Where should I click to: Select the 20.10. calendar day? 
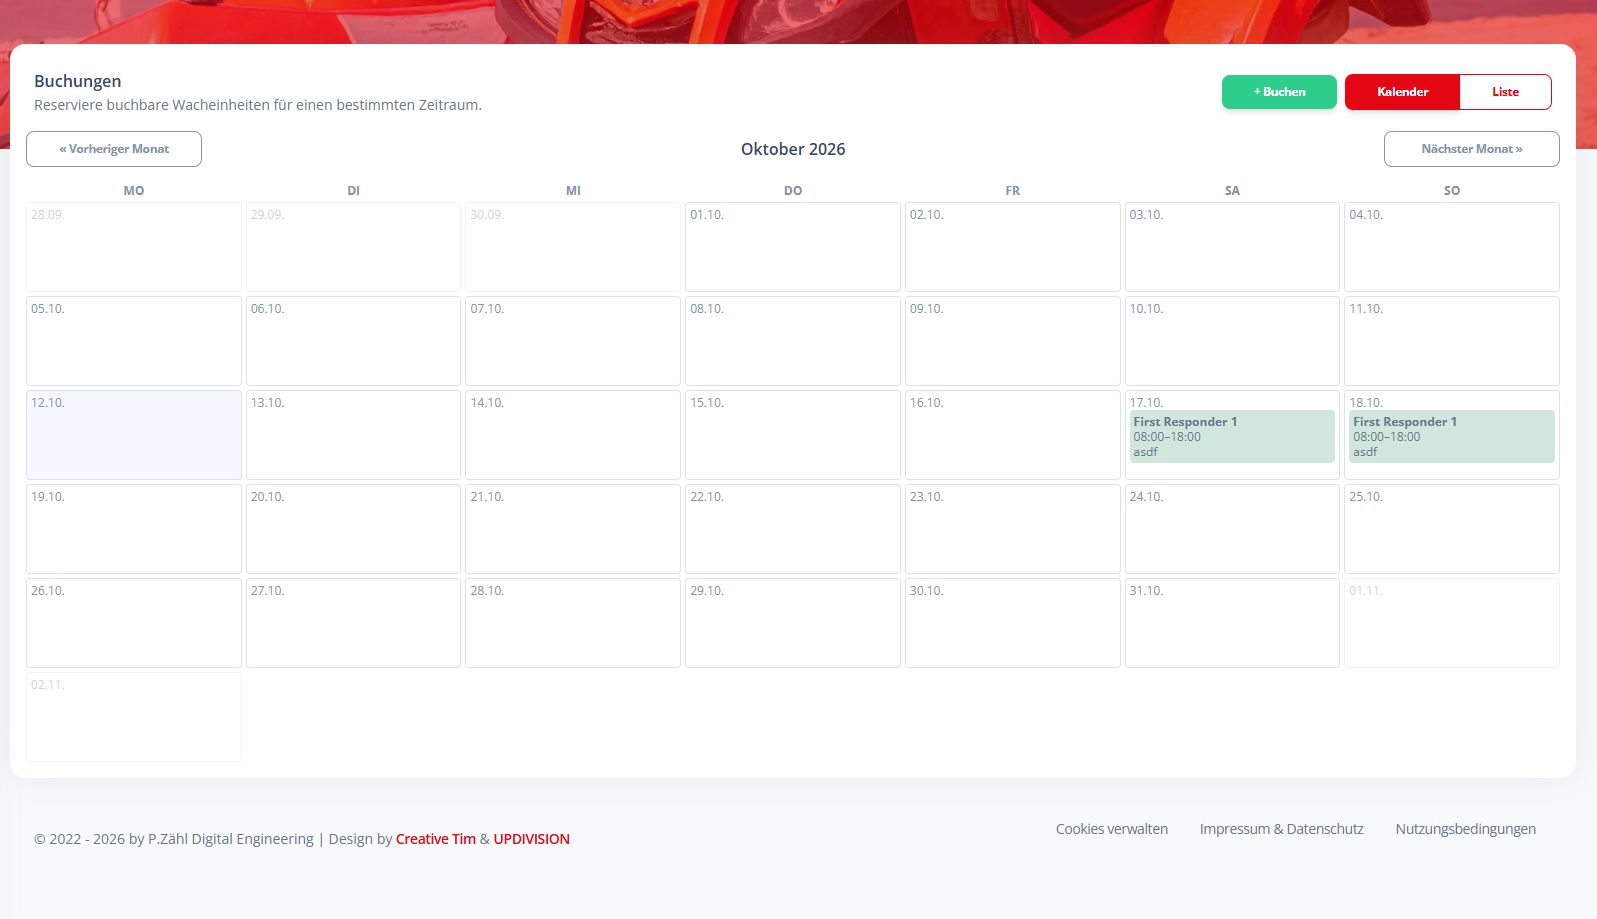coord(353,529)
